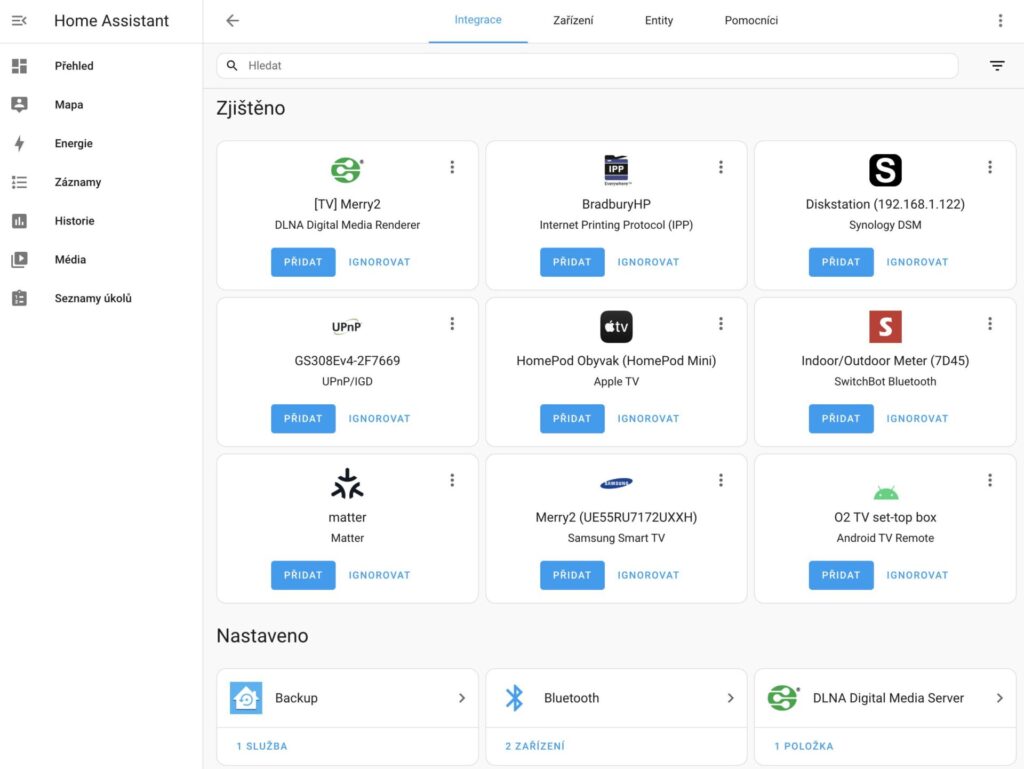Switch to the Zařízení tab
Screen dimensions: 1024x769
(573, 20)
